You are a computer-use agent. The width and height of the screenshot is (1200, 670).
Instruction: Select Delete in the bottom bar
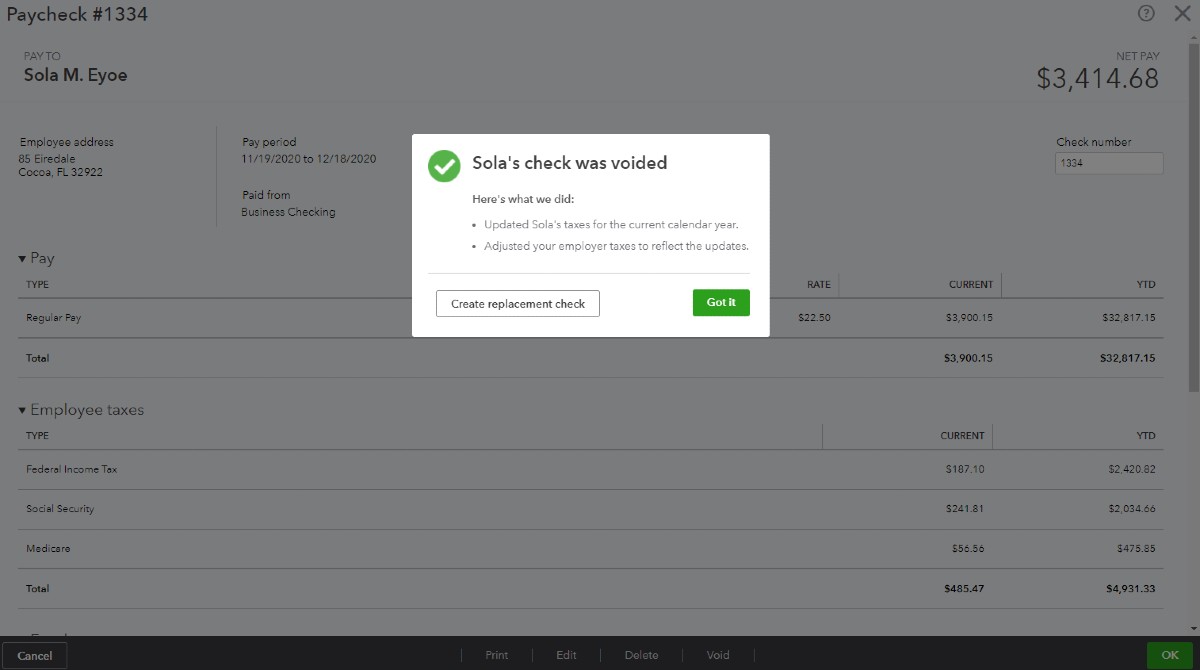point(641,656)
